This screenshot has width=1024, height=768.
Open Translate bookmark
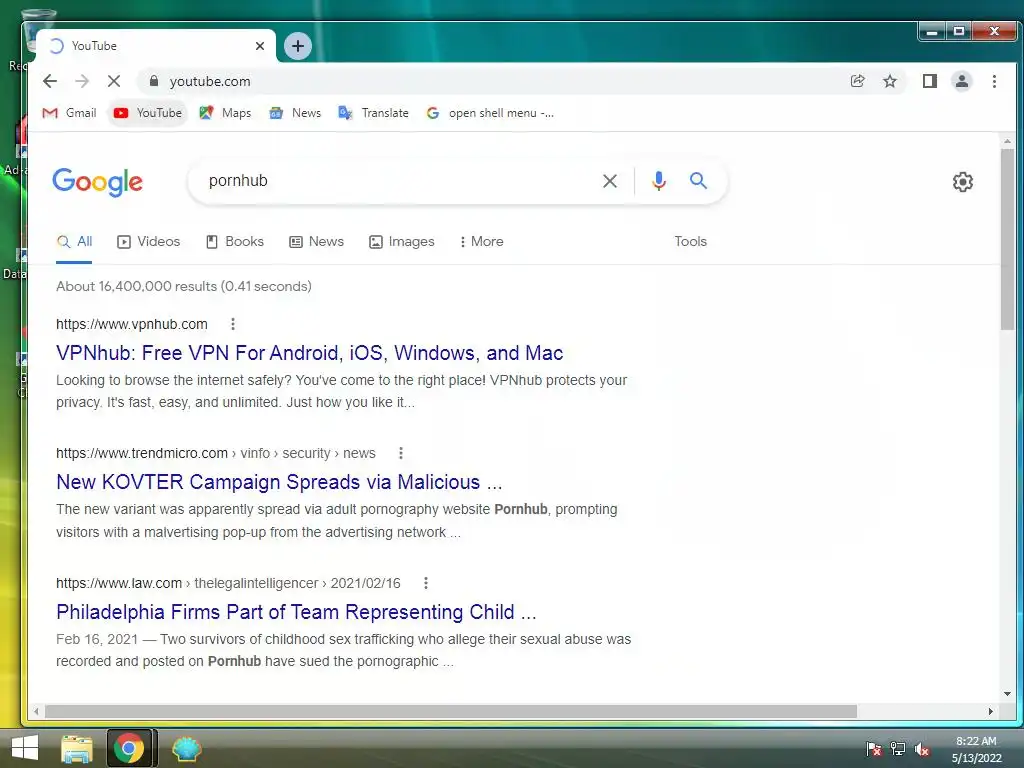pos(374,113)
